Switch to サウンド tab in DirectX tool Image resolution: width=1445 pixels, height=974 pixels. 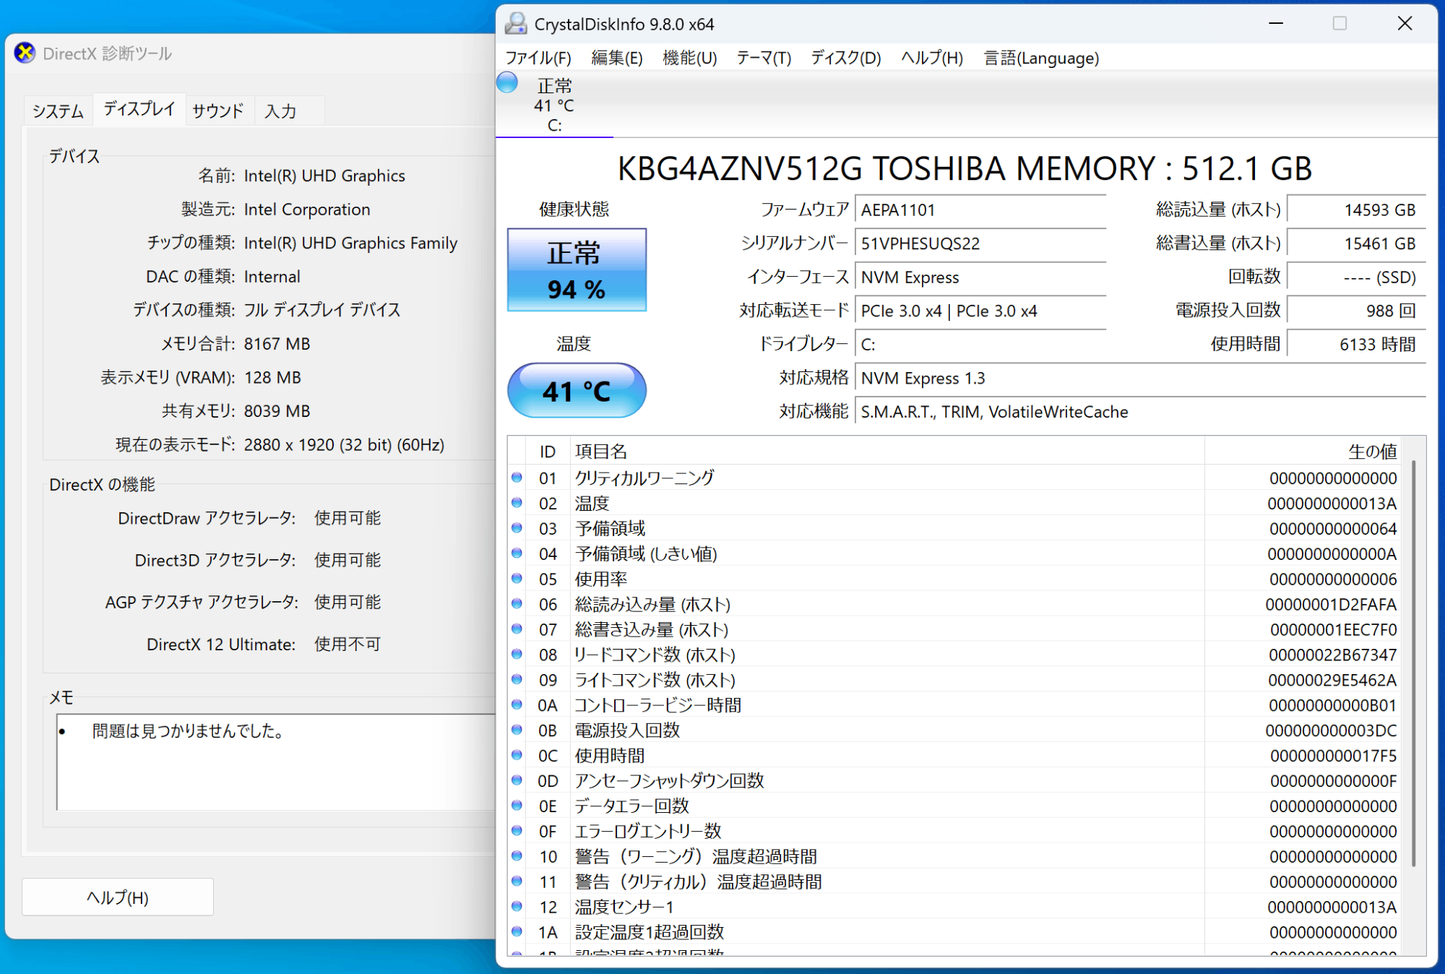(218, 111)
